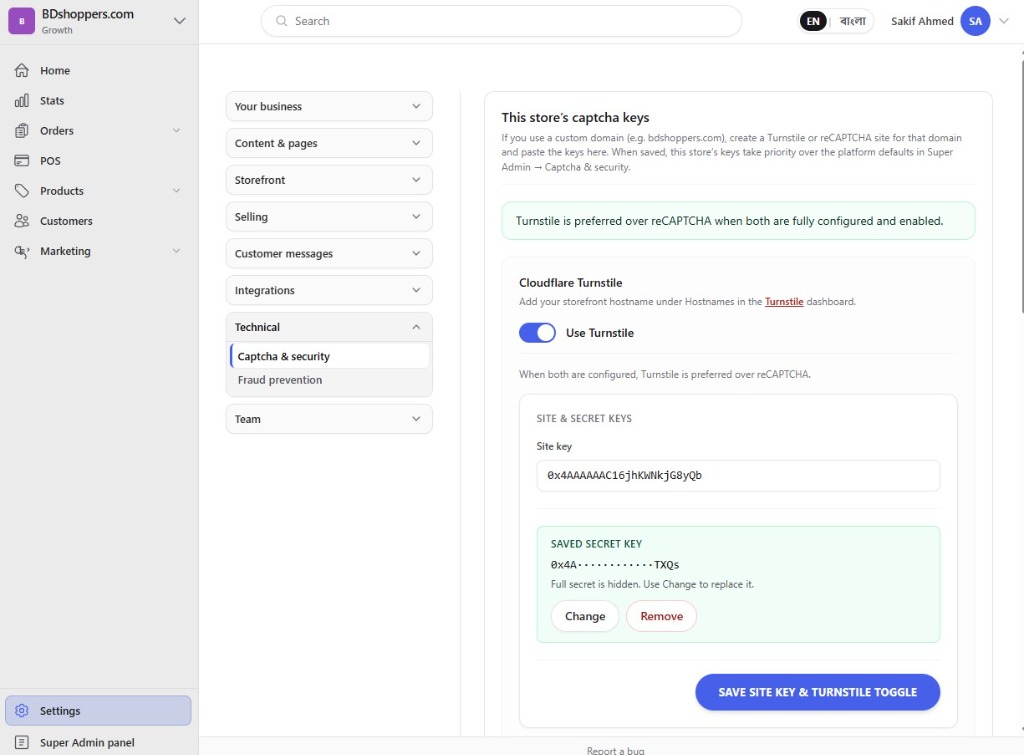The height and width of the screenshot is (755, 1024).
Task: Click the Products tag icon
Action: pos(22,191)
